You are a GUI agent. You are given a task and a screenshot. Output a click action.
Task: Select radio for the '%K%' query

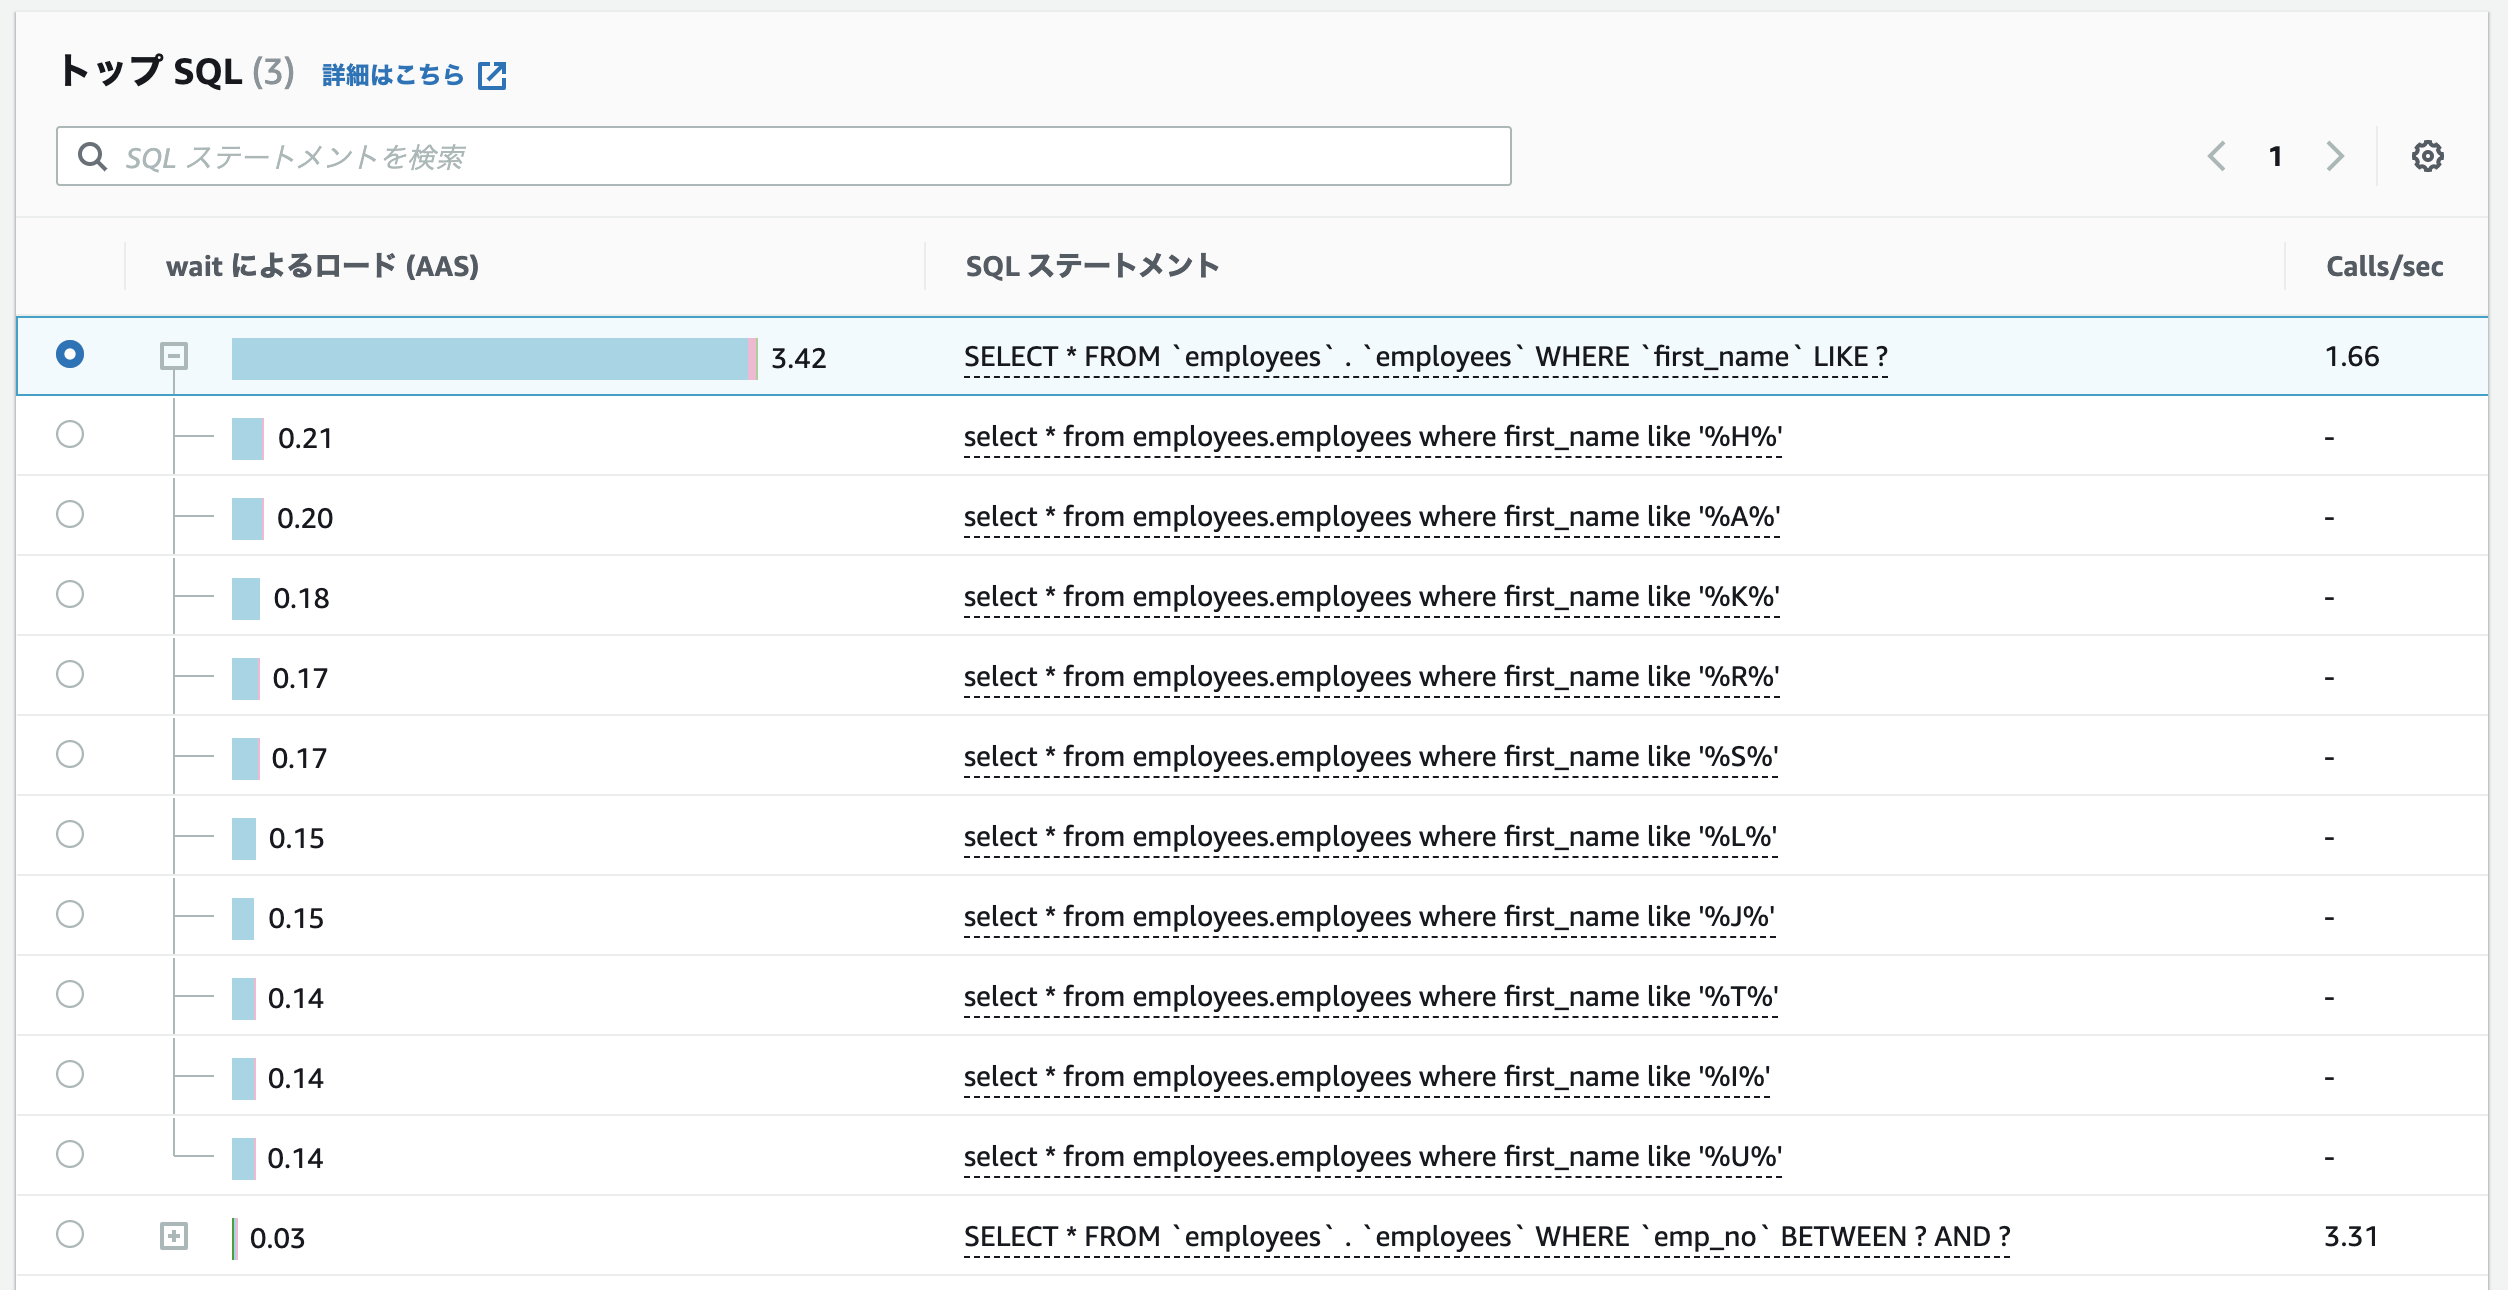(70, 595)
